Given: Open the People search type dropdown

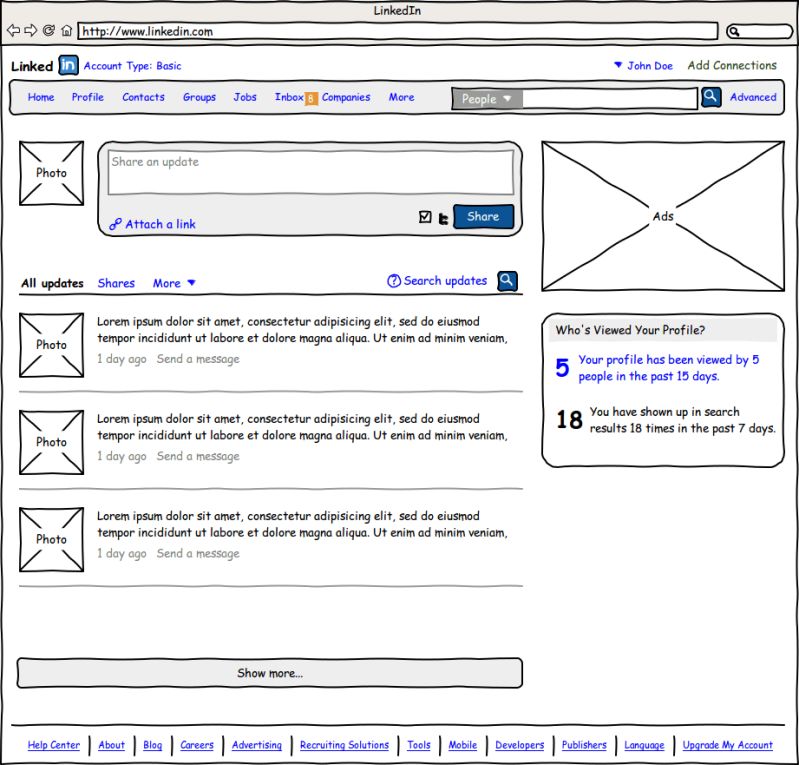Looking at the screenshot, I should click(487, 99).
